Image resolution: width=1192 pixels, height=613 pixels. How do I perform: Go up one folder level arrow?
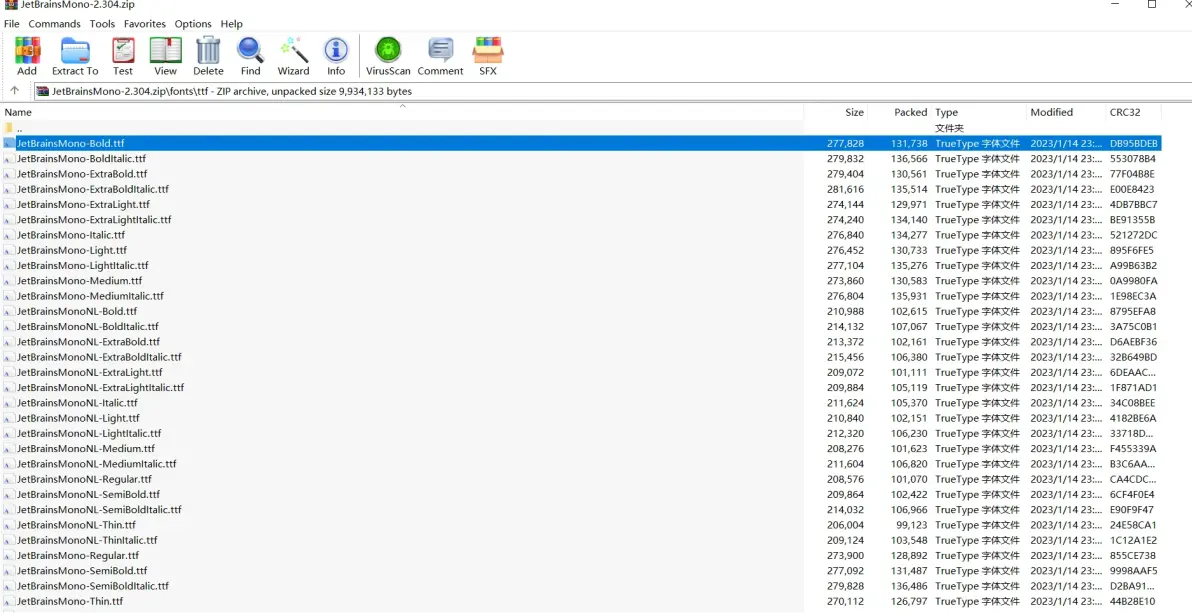point(14,91)
